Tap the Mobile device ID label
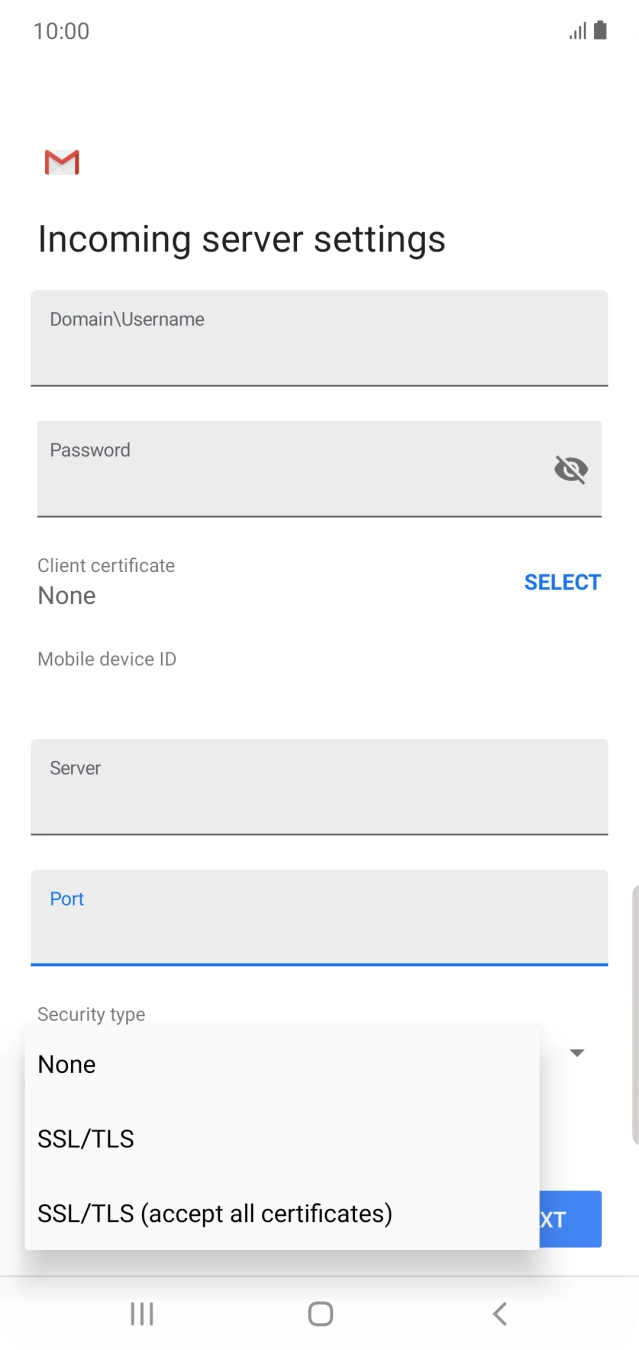Screen dimensions: 639x1350 tap(105, 659)
